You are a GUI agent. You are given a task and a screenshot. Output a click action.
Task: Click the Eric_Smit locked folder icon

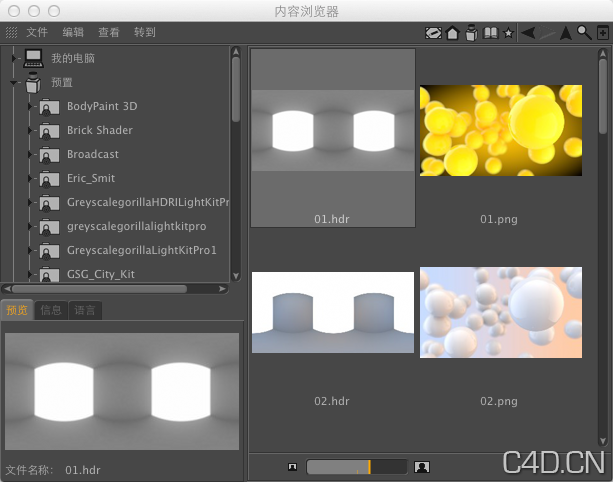click(49, 179)
